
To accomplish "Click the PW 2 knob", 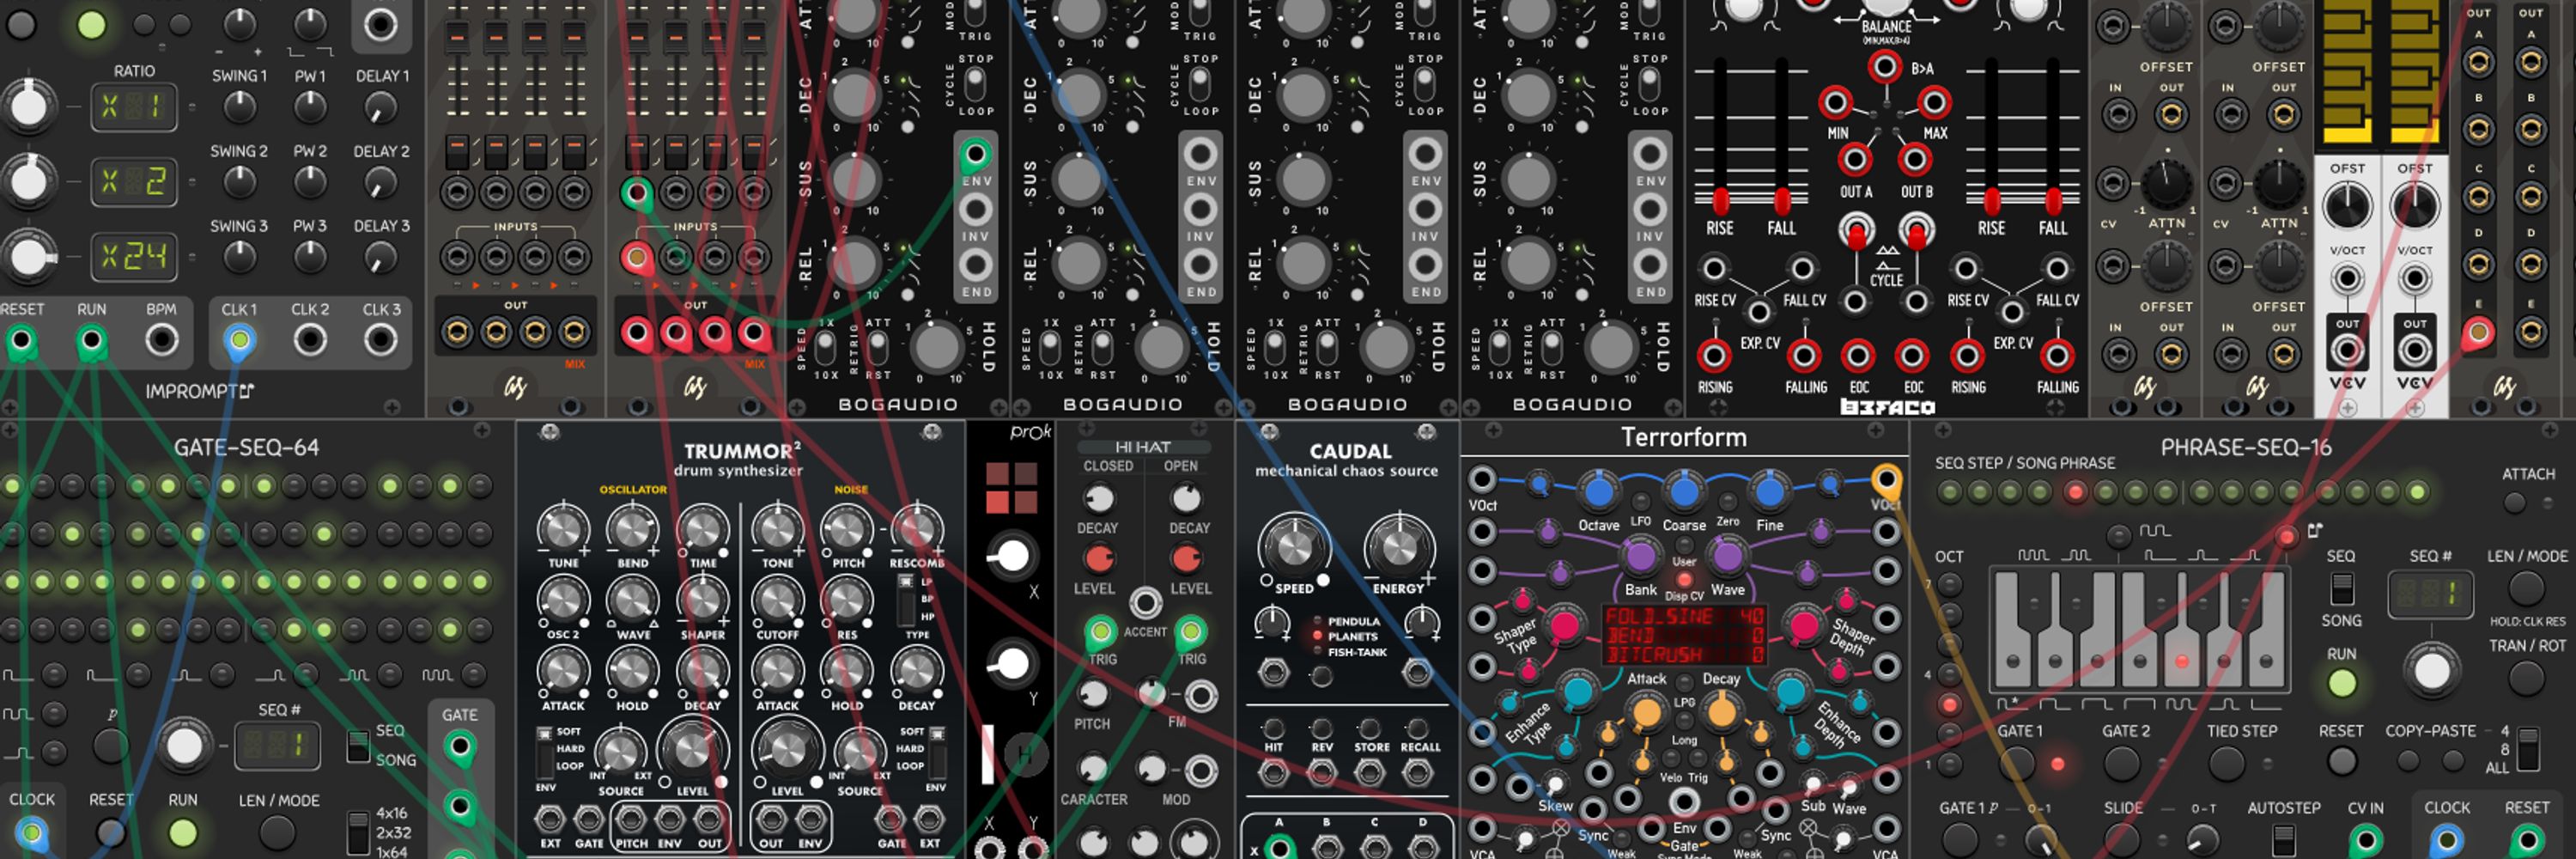I will (x=310, y=182).
